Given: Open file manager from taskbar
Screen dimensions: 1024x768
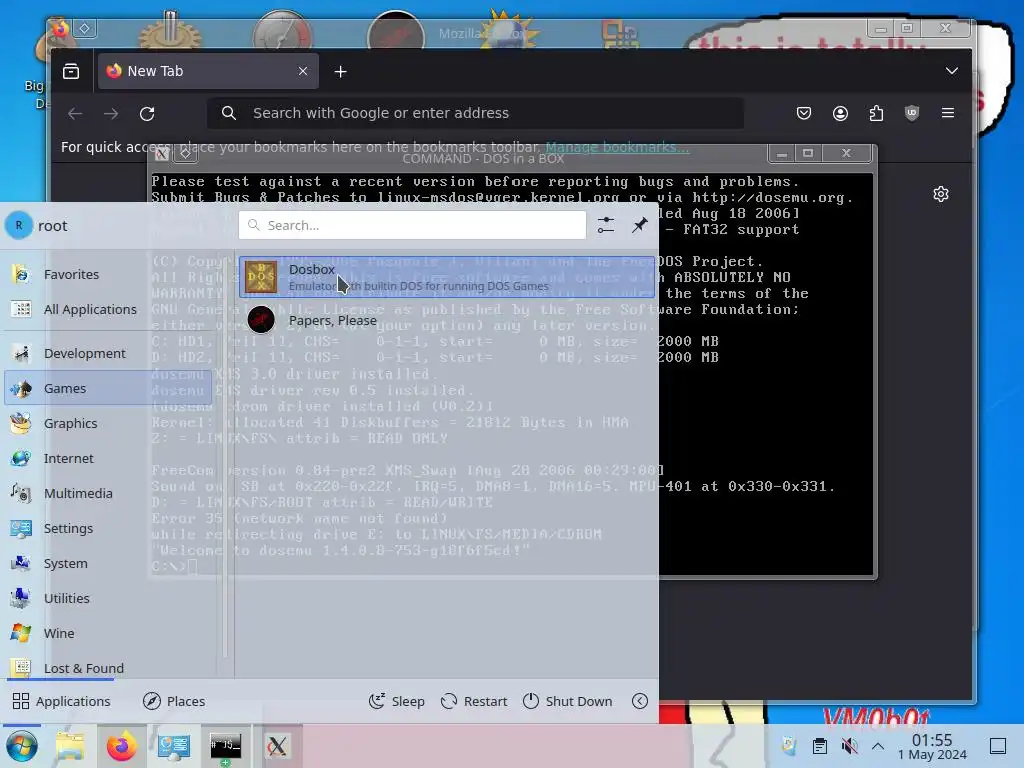Looking at the screenshot, I should (x=70, y=746).
